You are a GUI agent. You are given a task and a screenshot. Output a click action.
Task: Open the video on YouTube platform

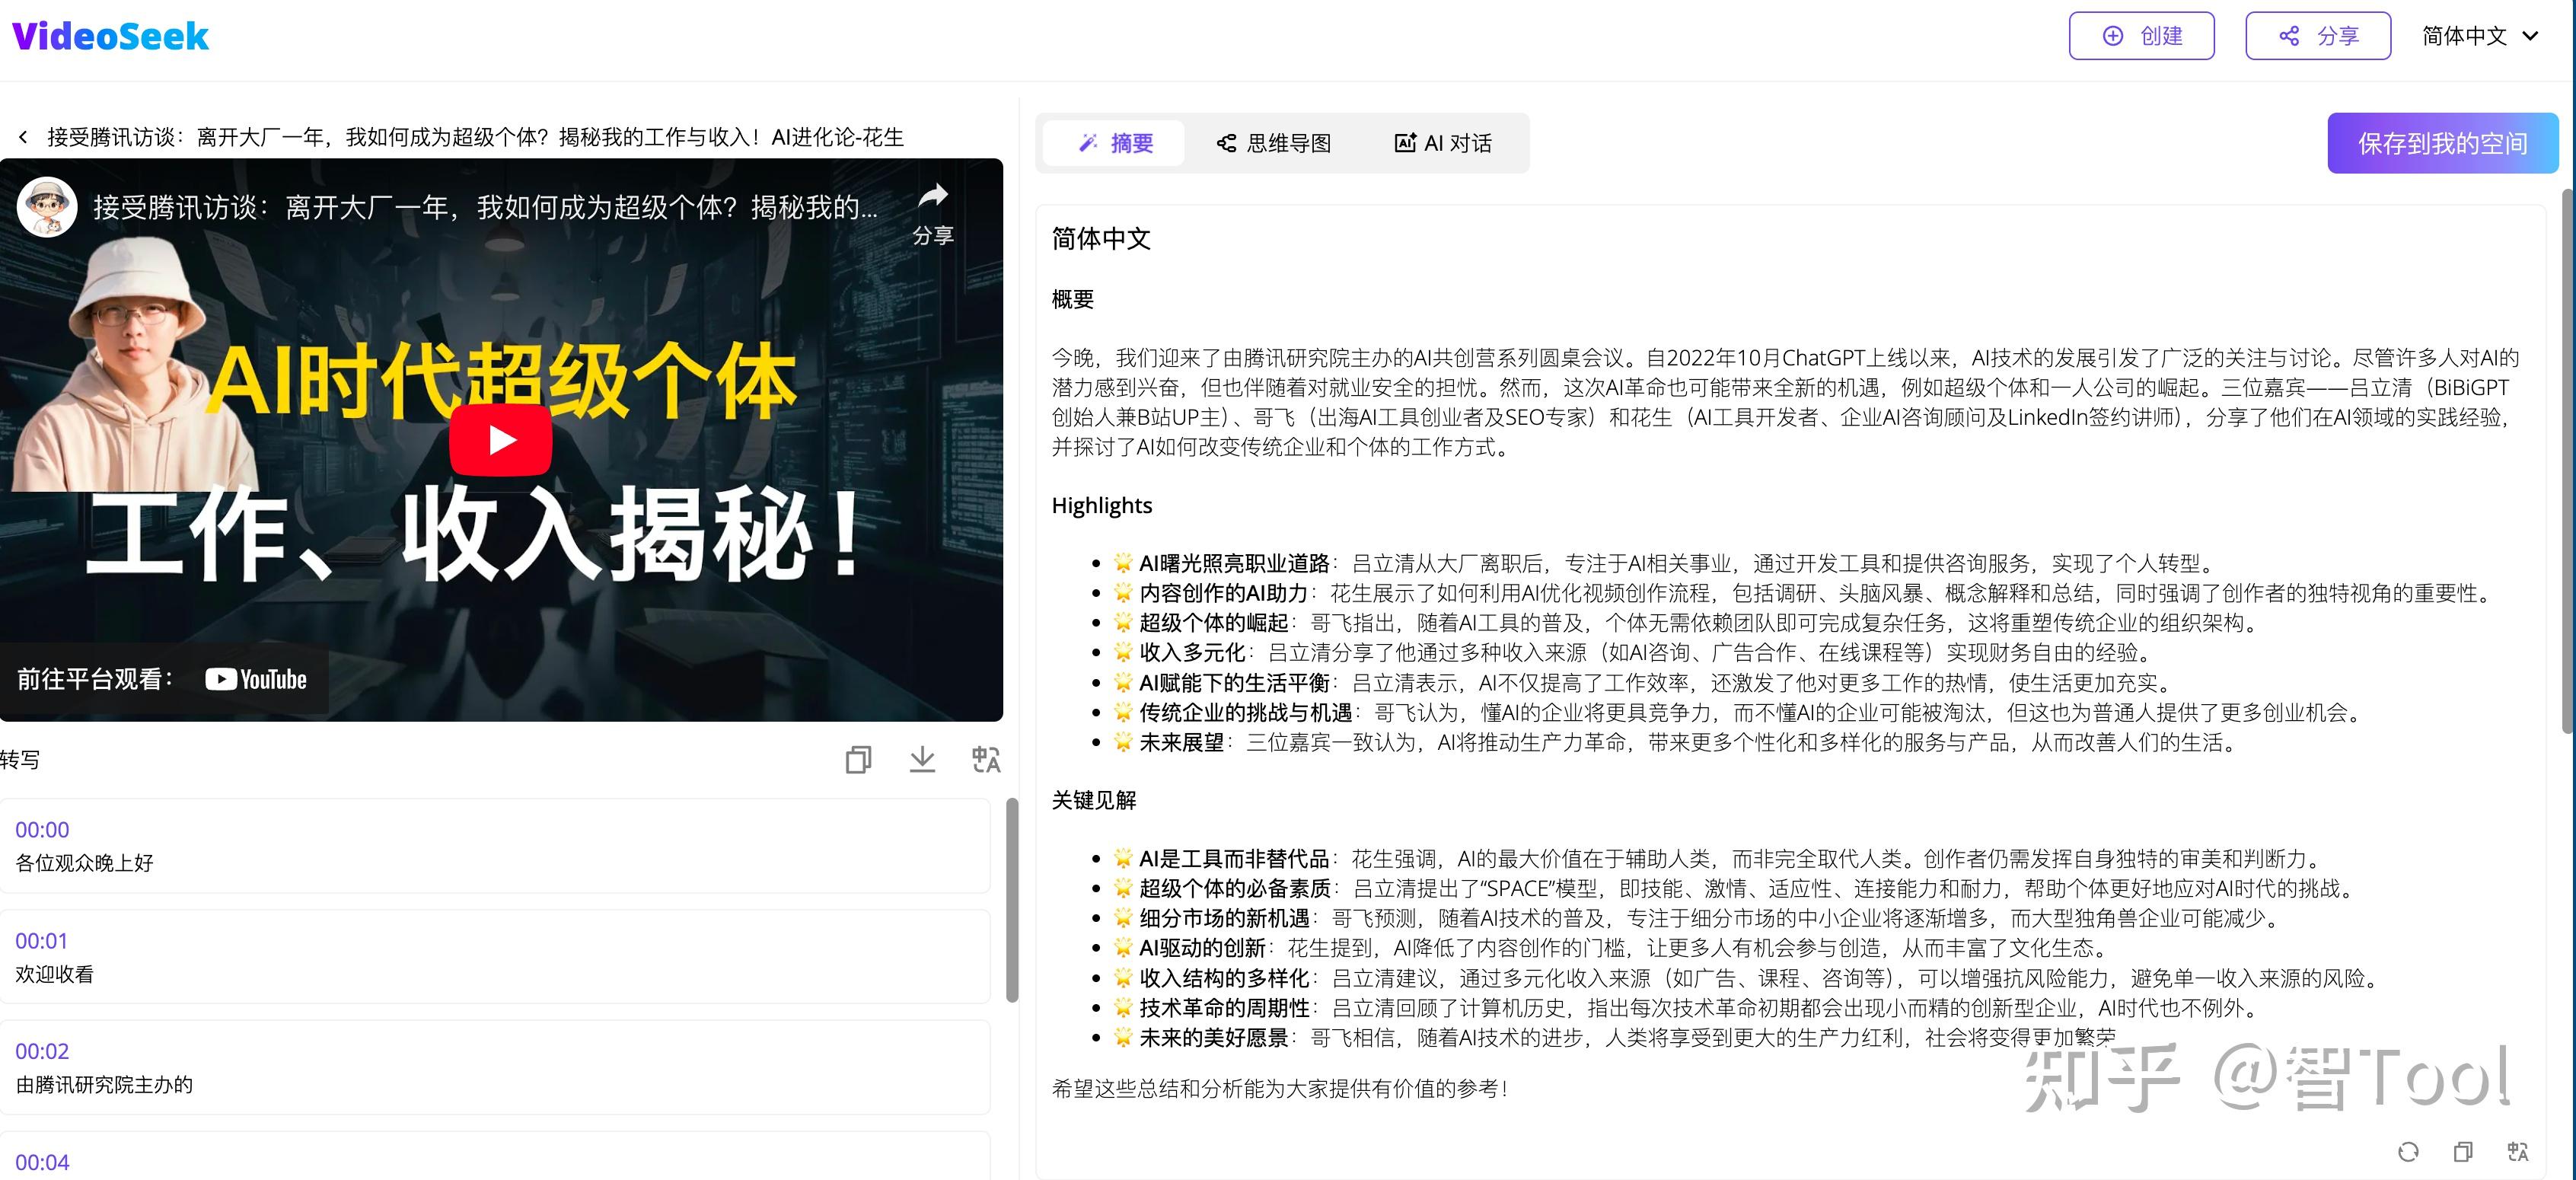tap(164, 679)
